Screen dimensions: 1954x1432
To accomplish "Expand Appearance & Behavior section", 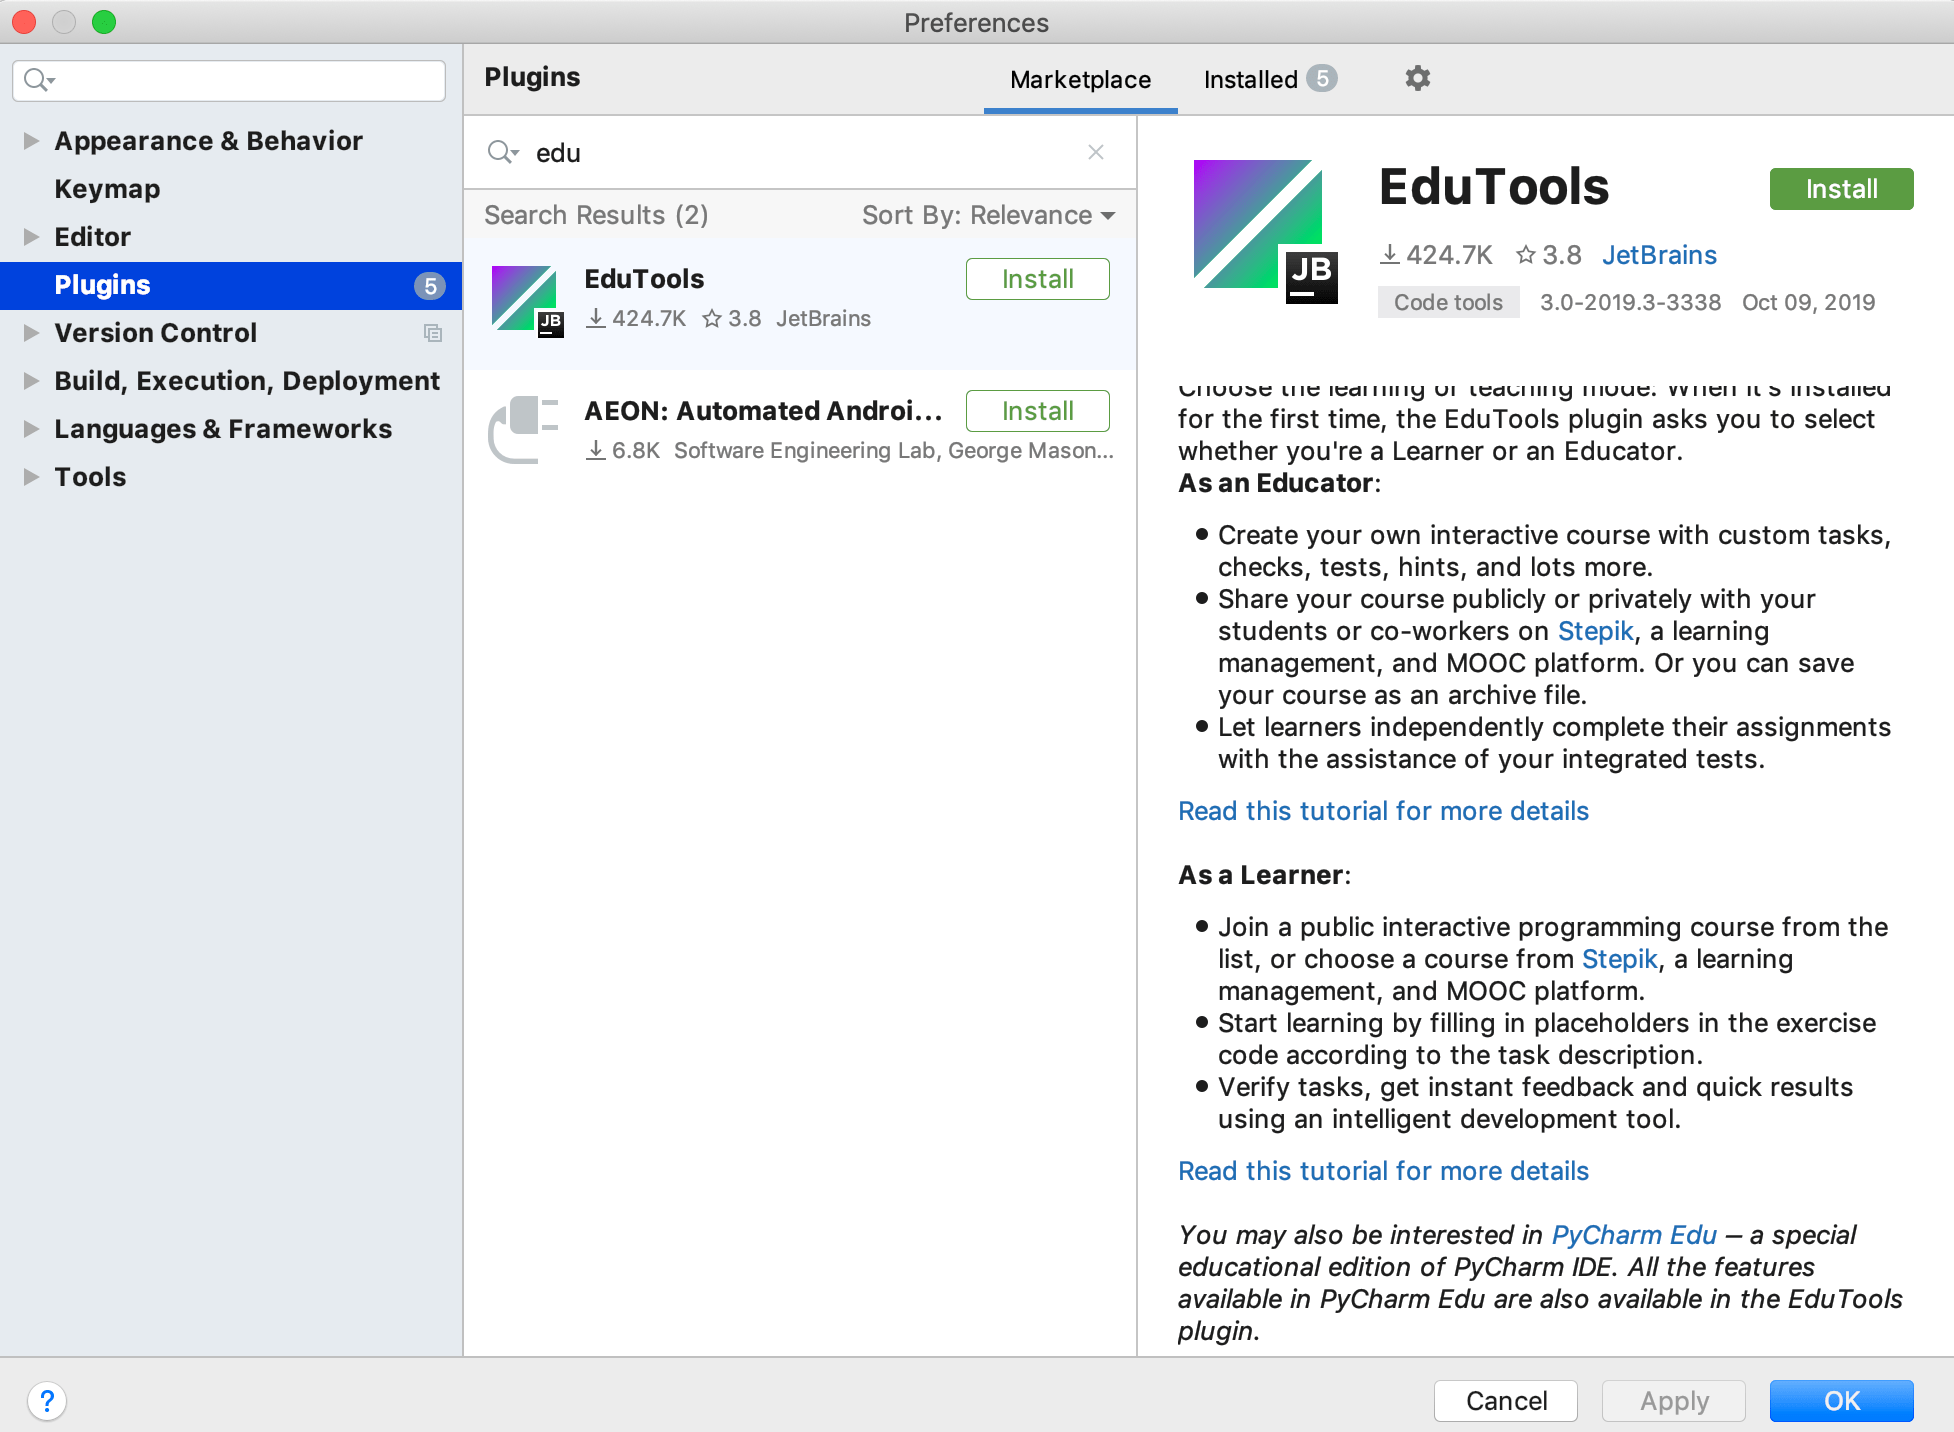I will tap(31, 141).
